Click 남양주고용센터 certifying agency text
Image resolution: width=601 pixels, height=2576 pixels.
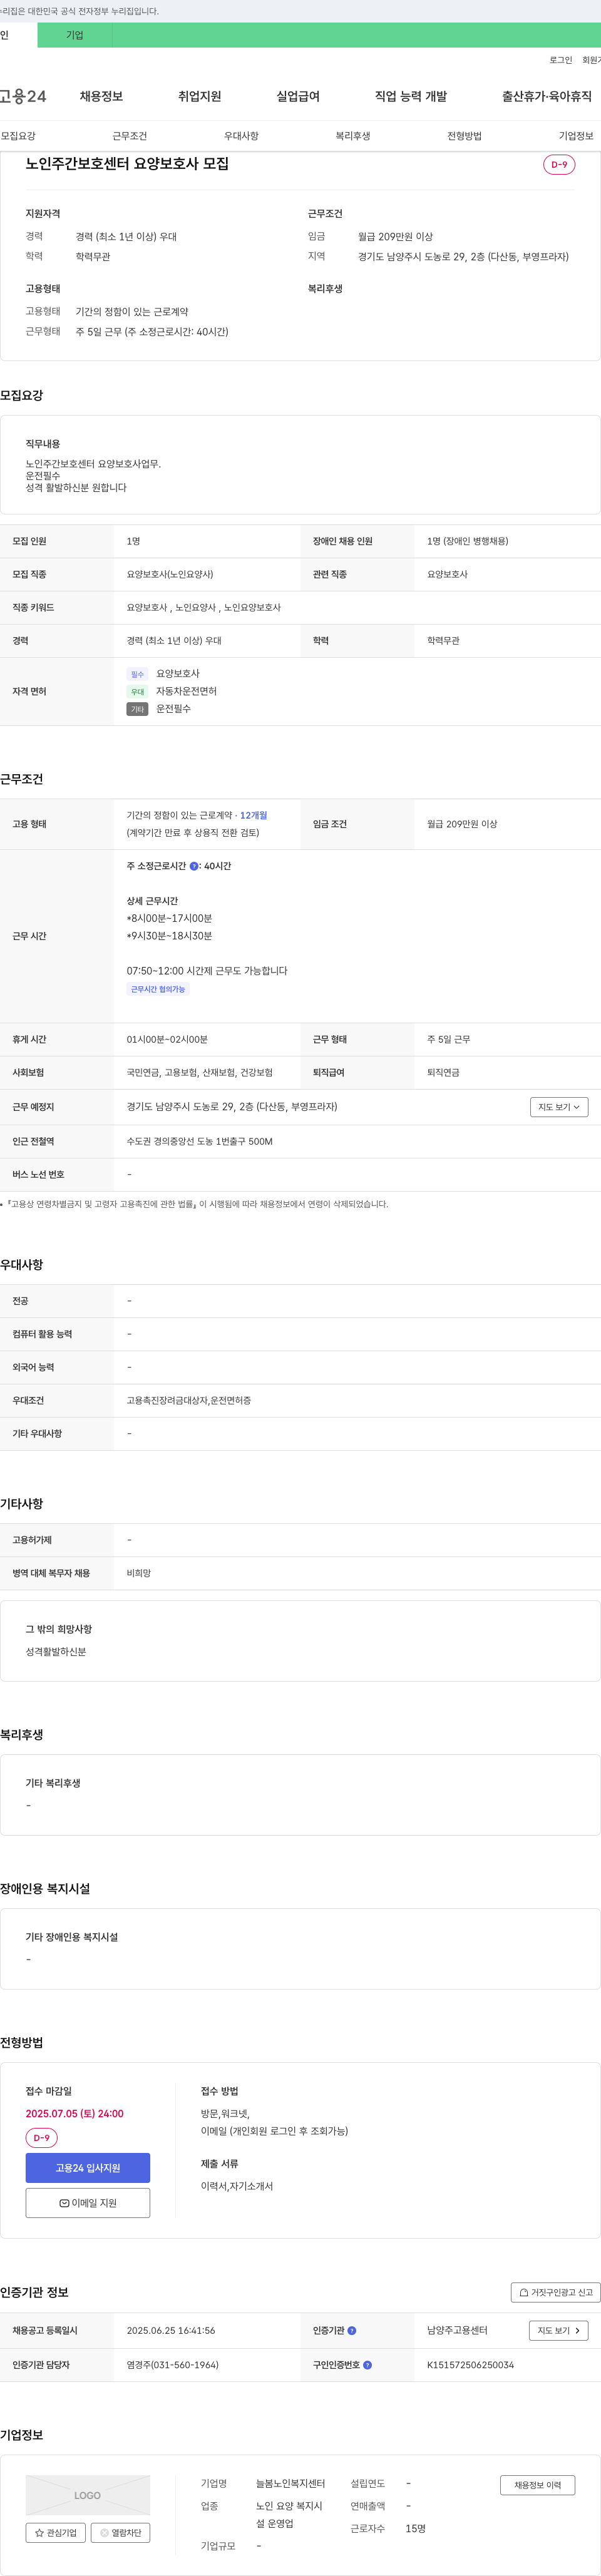pyautogui.click(x=457, y=2330)
